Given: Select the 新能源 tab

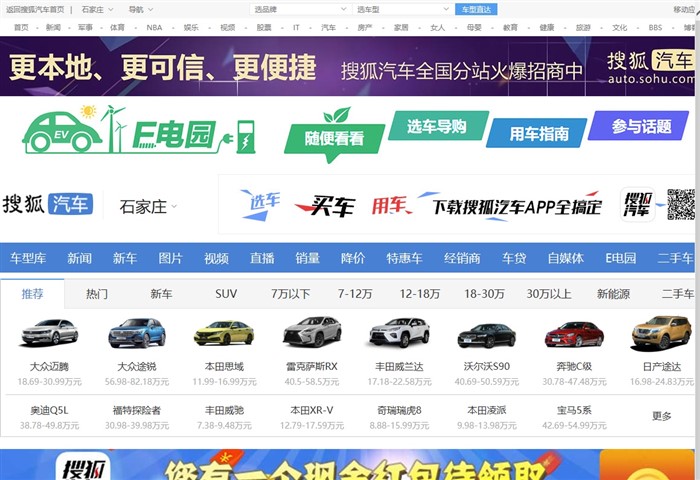Looking at the screenshot, I should click(x=613, y=294).
